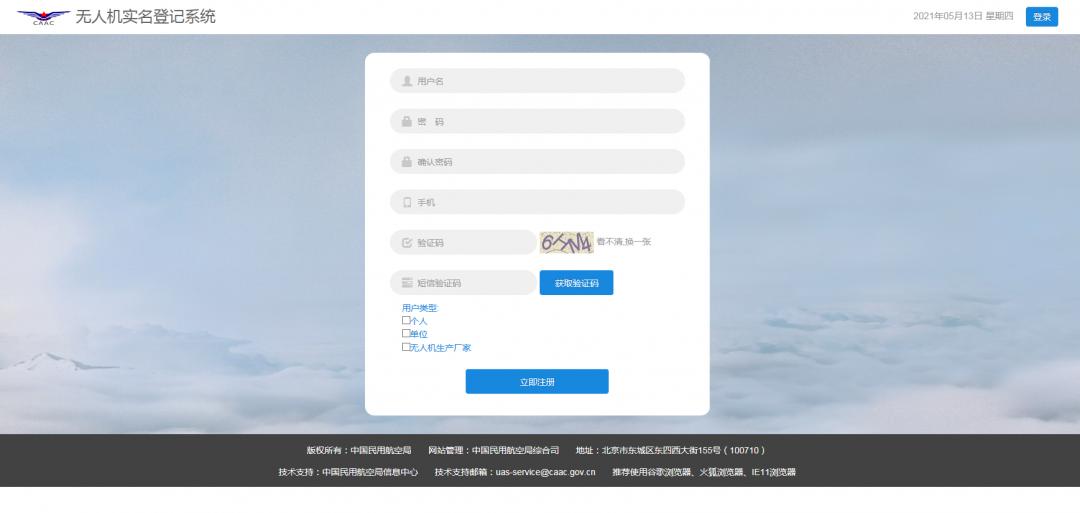1080x513 pixels.
Task: Click the CAAC logo in the header
Action: tap(43, 17)
